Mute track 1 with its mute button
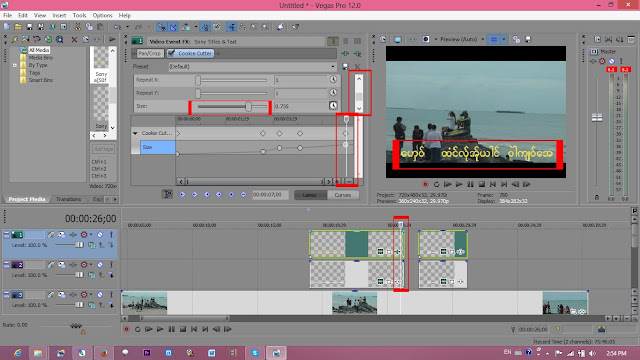 [x=100, y=235]
